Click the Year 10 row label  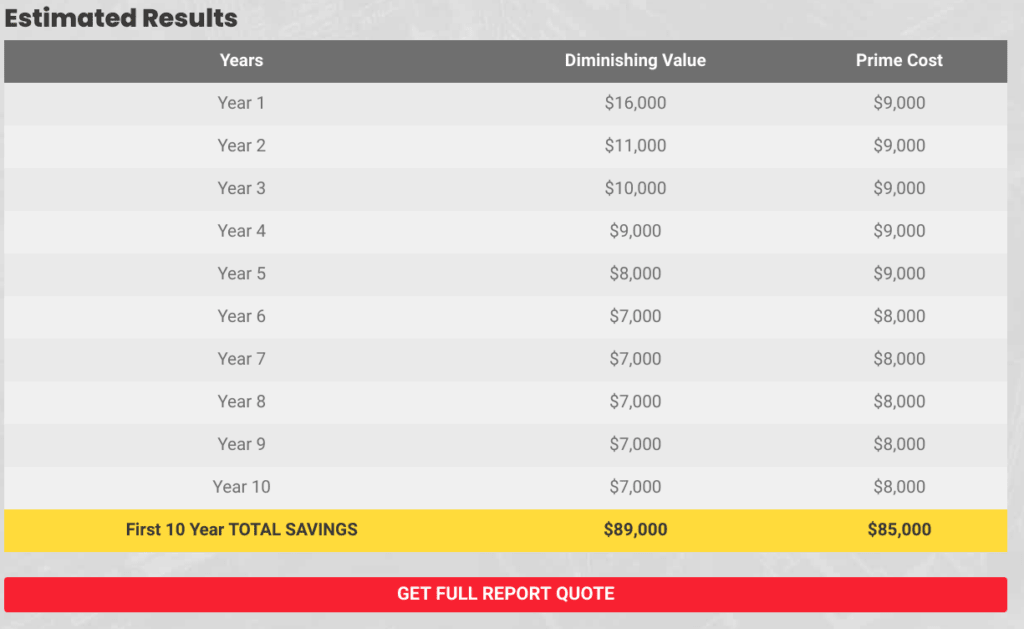241,487
